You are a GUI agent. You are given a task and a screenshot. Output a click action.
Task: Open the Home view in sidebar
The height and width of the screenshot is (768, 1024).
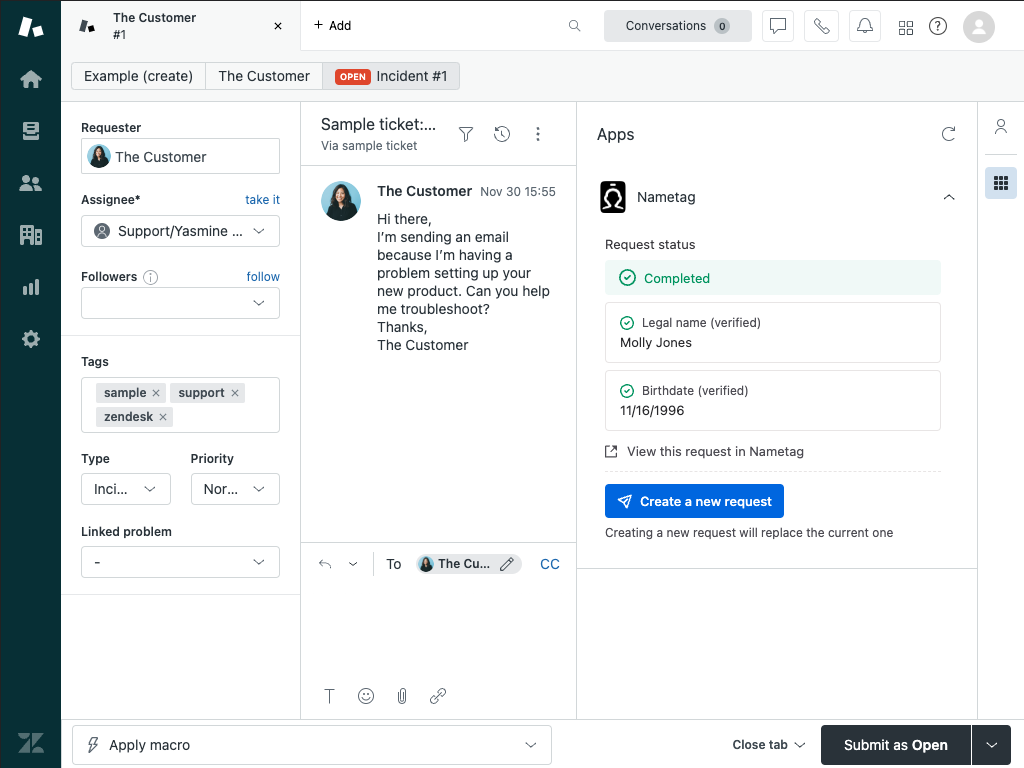pyautogui.click(x=30, y=79)
